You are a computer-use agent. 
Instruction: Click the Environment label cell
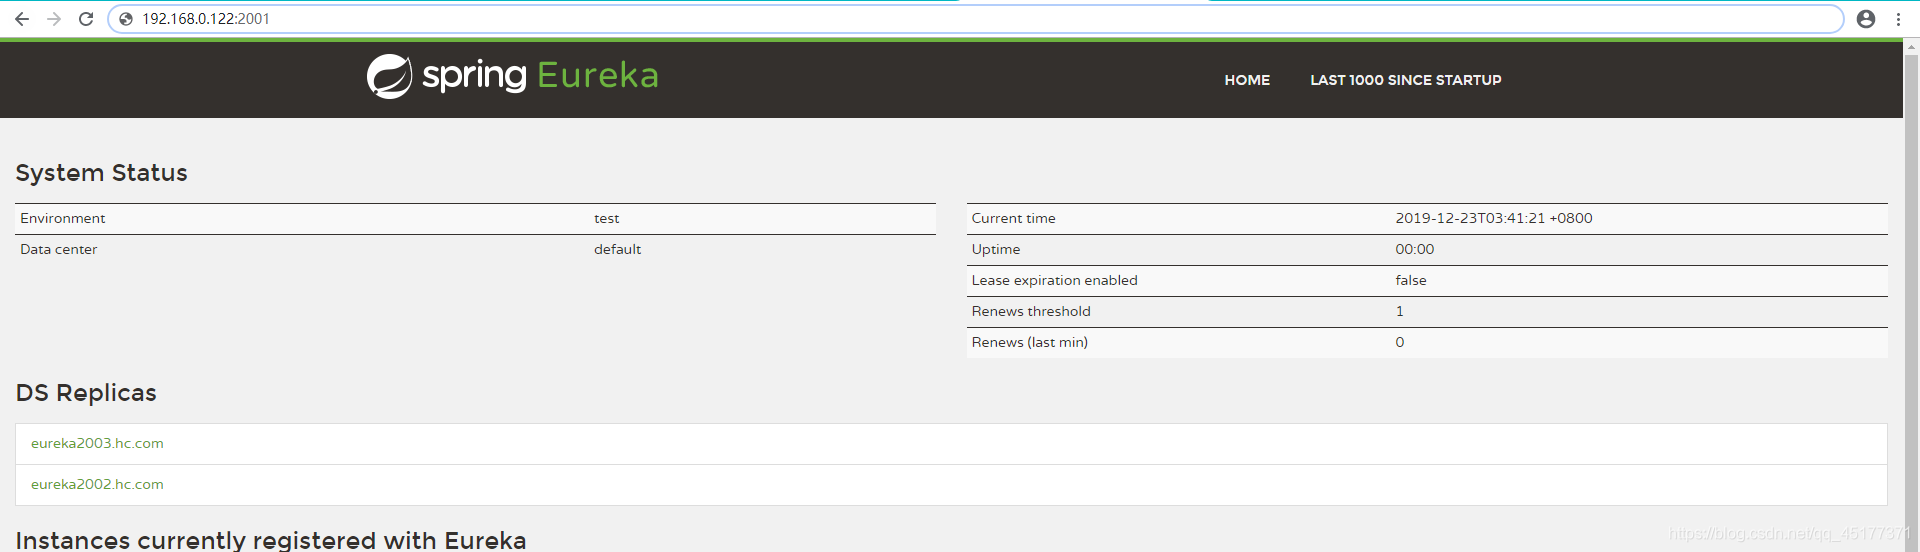pos(63,218)
